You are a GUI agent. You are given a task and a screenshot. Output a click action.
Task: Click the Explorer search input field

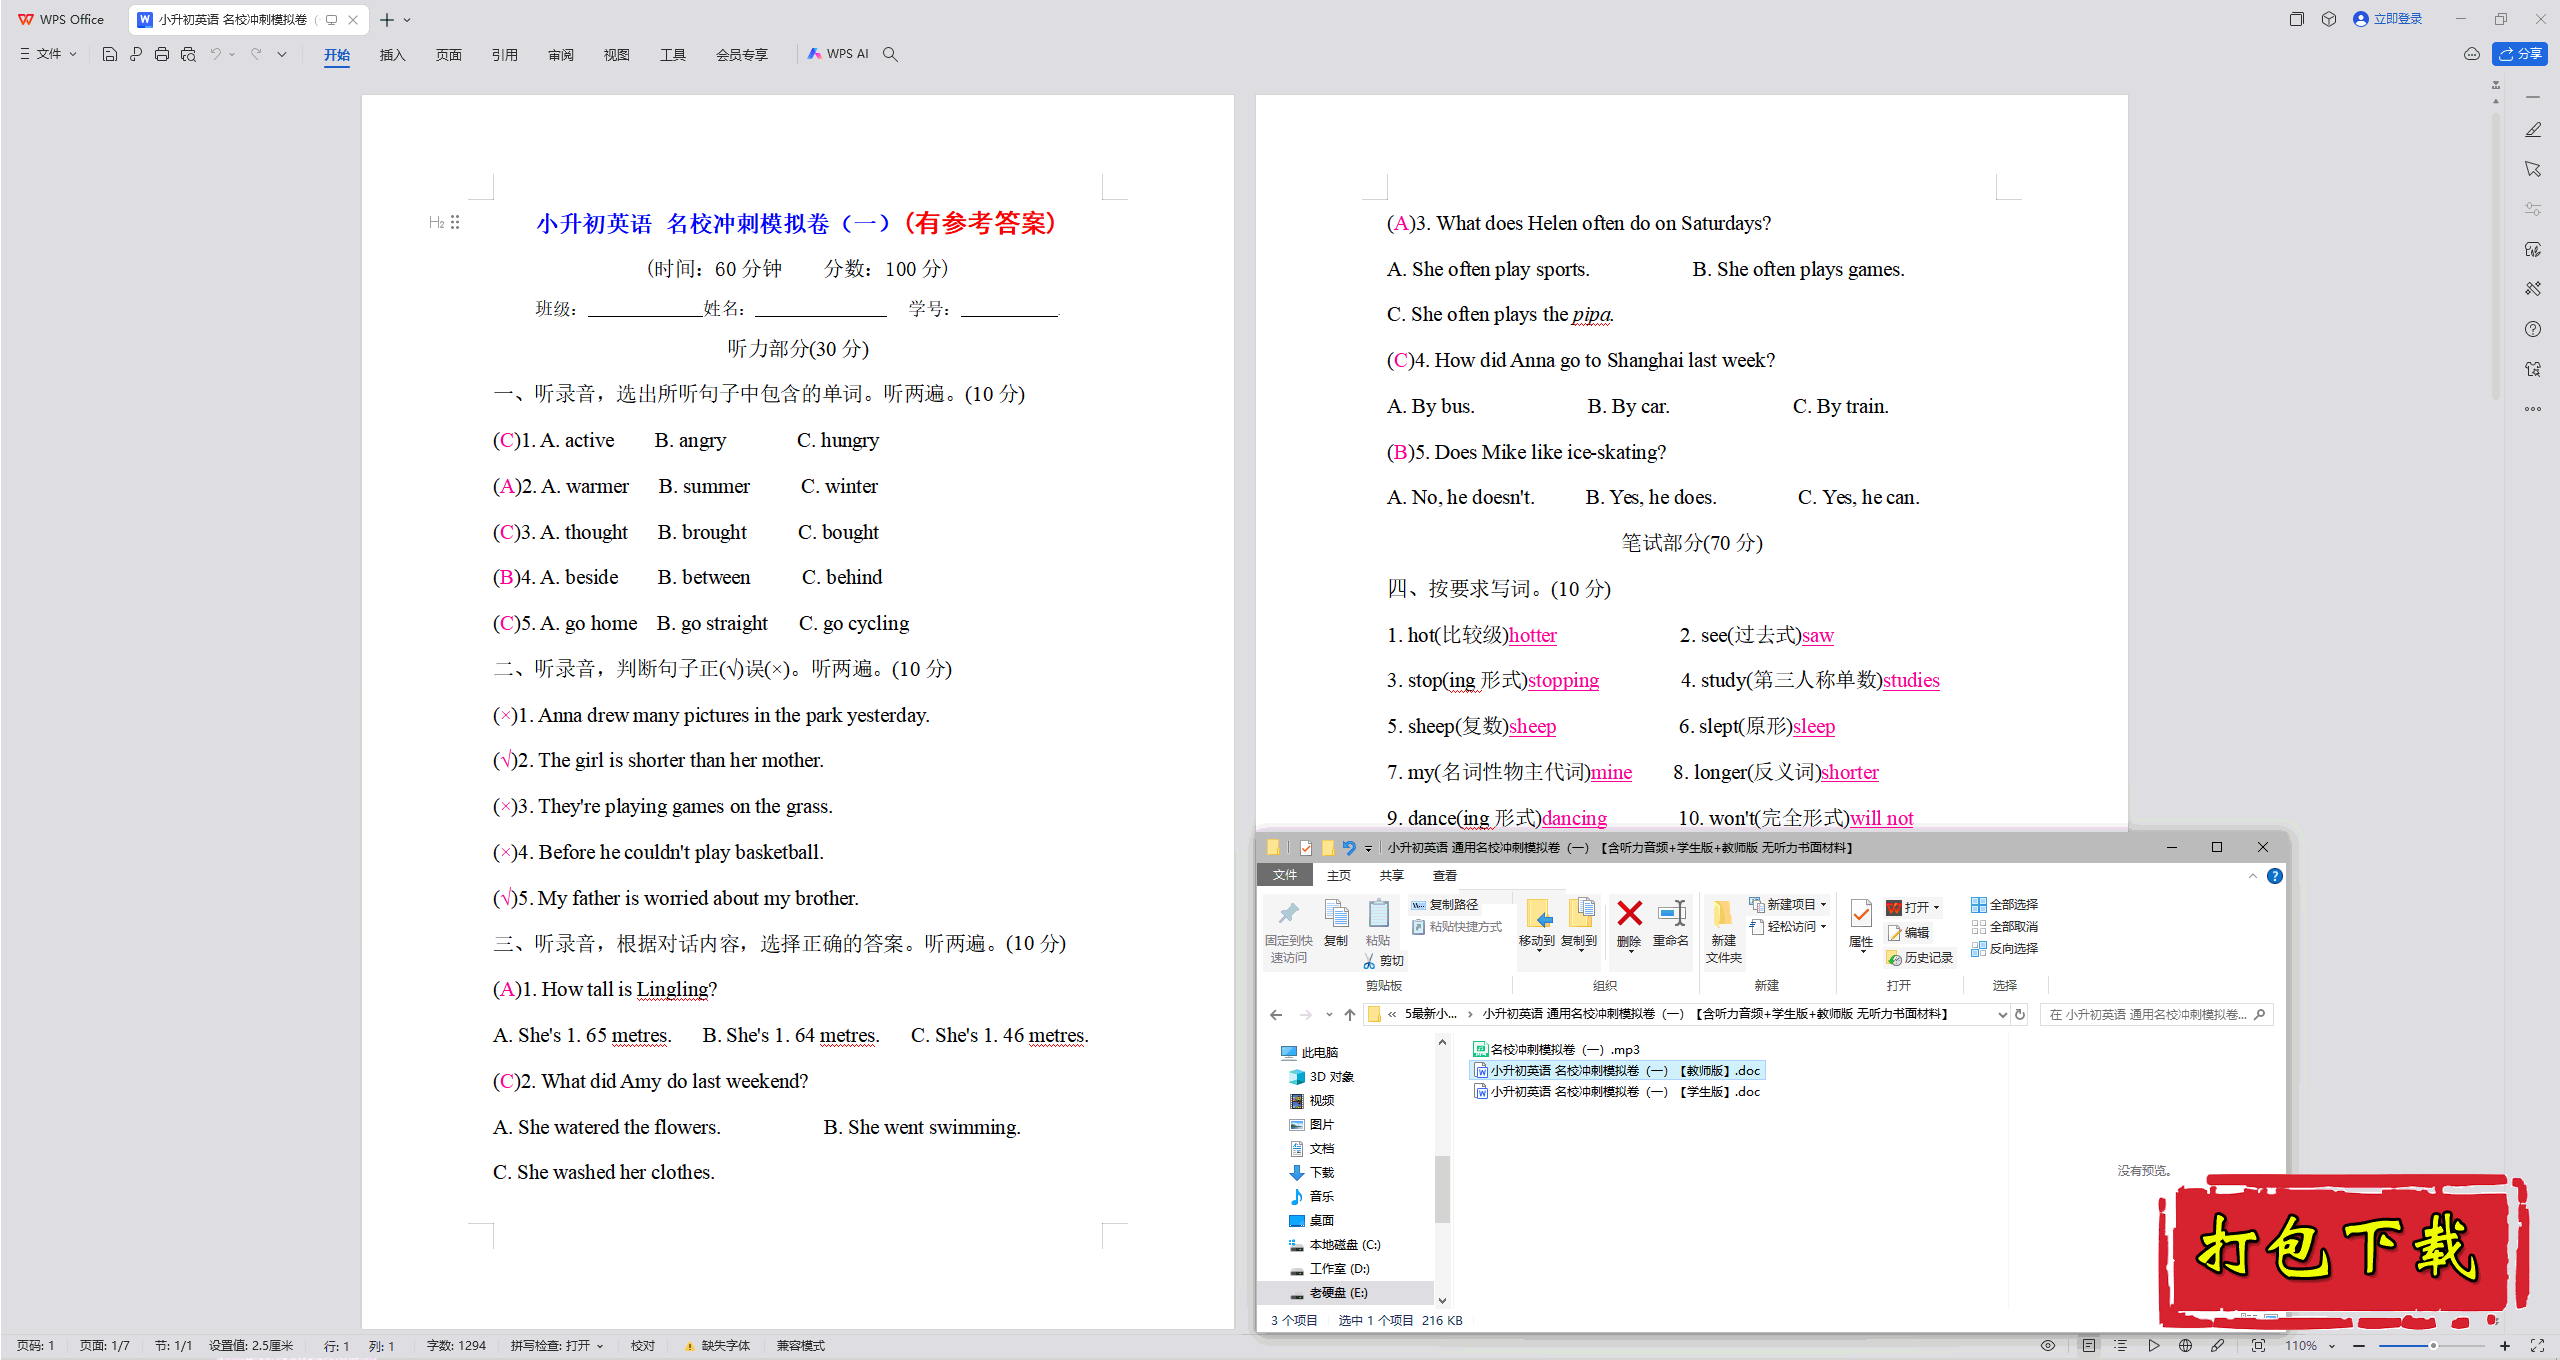2156,1015
